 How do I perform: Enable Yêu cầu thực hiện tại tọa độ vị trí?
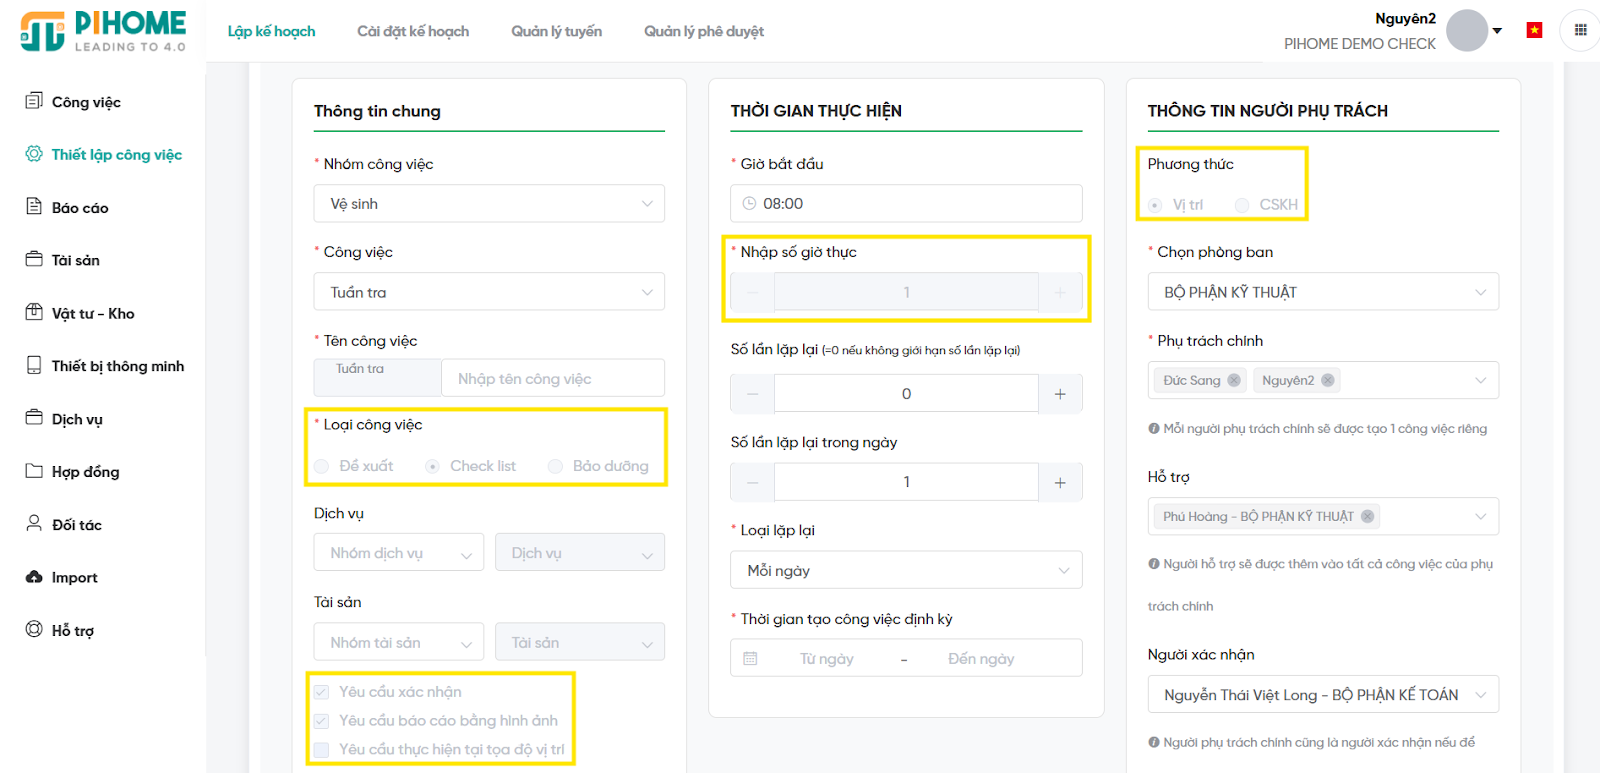(322, 750)
